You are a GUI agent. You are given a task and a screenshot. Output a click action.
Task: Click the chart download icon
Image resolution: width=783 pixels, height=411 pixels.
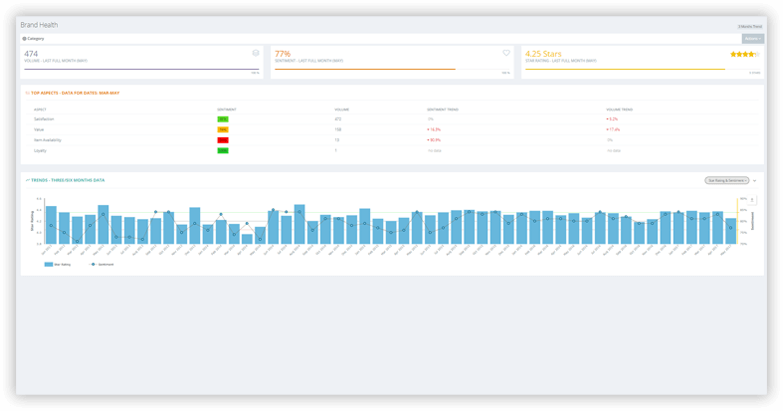tap(752, 200)
